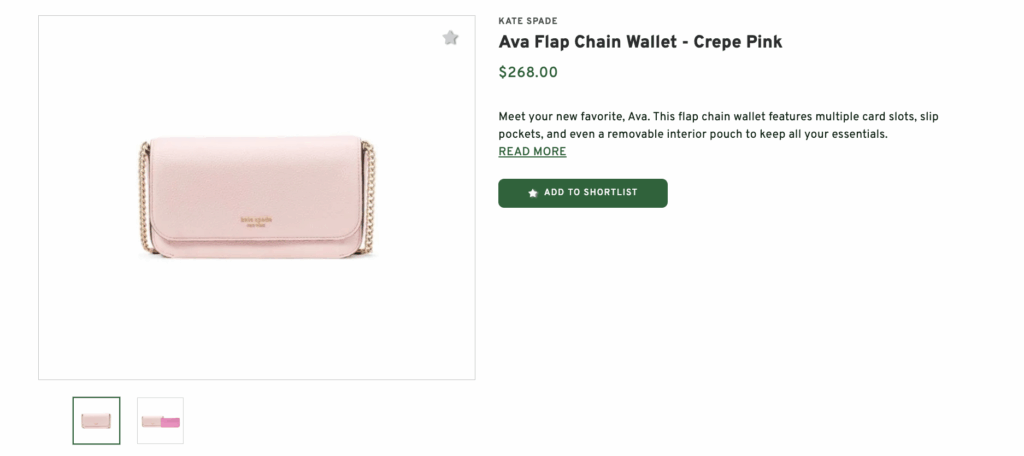This screenshot has width=1024, height=456.
Task: Click the Kate Spade brand label
Action: [x=528, y=21]
